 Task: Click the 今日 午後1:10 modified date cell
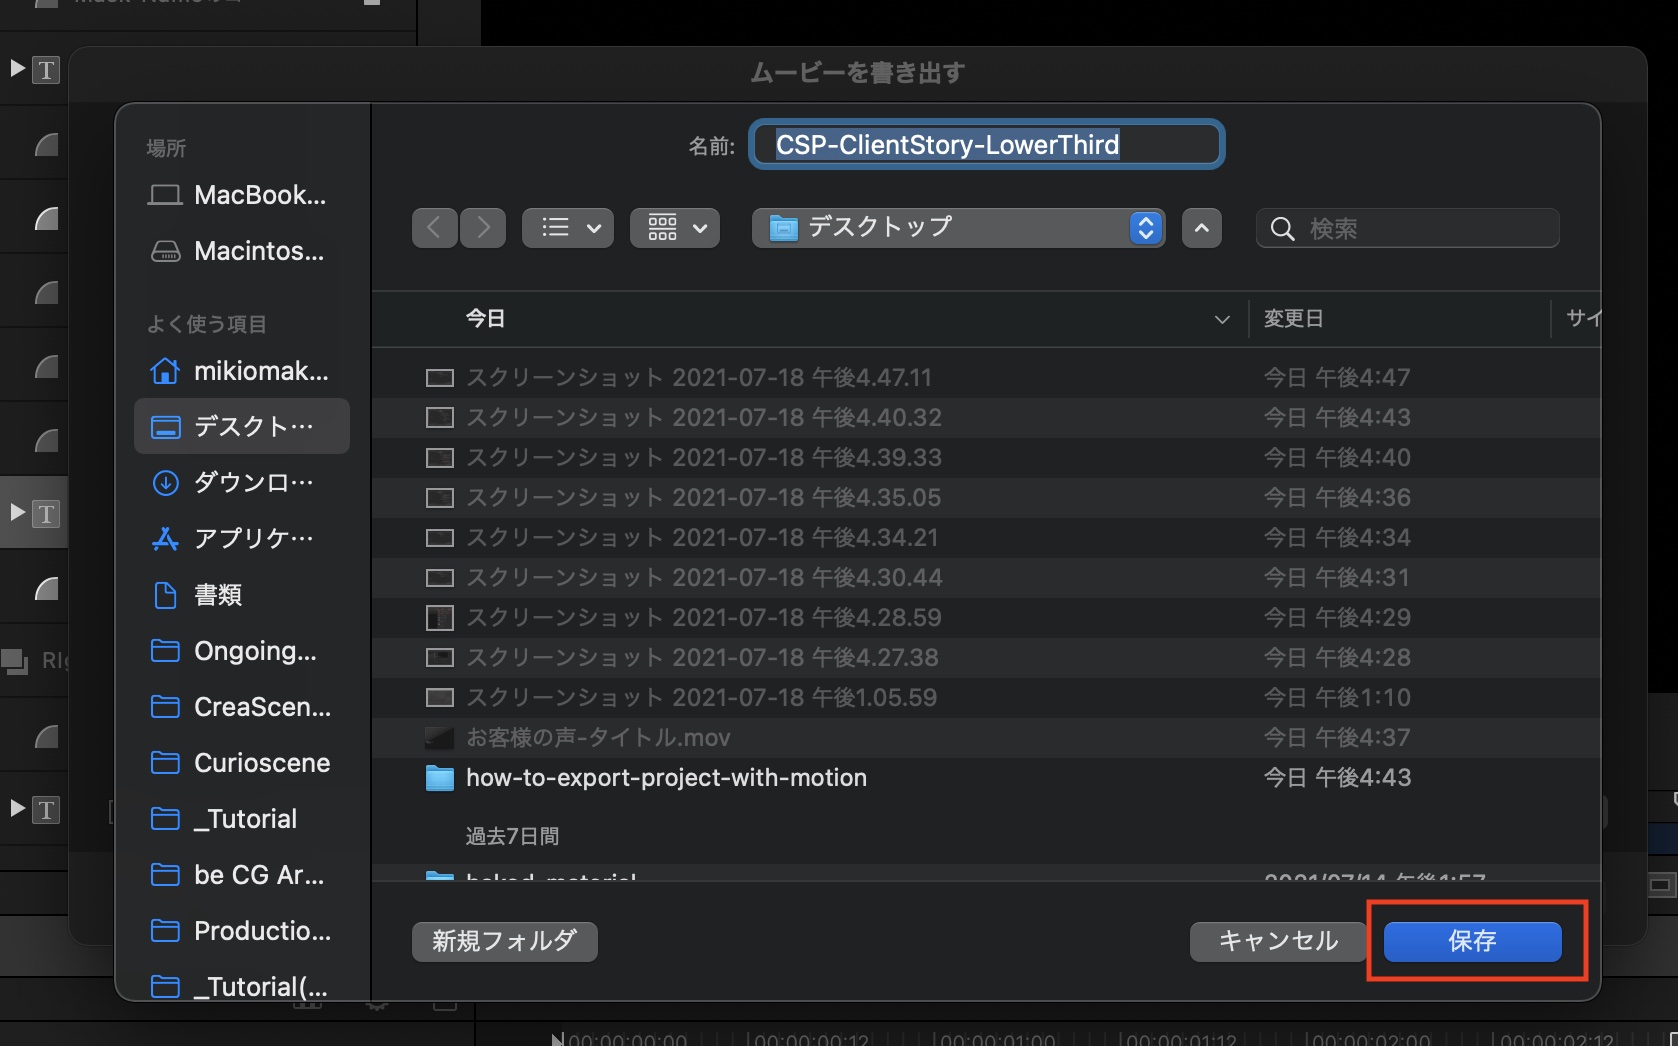tap(1337, 697)
